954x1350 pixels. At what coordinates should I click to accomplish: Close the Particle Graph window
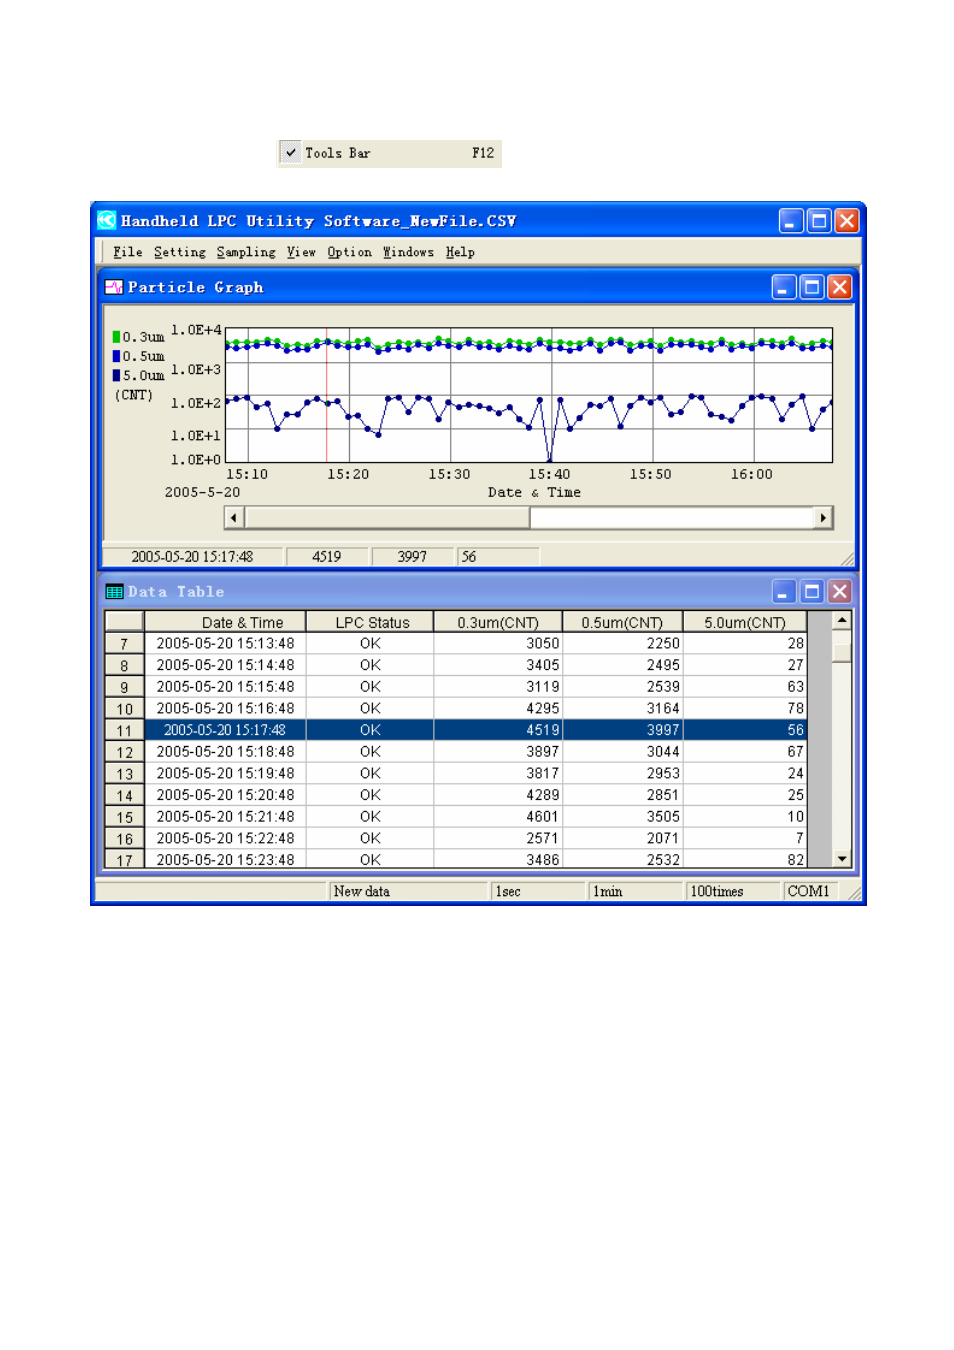click(x=840, y=288)
